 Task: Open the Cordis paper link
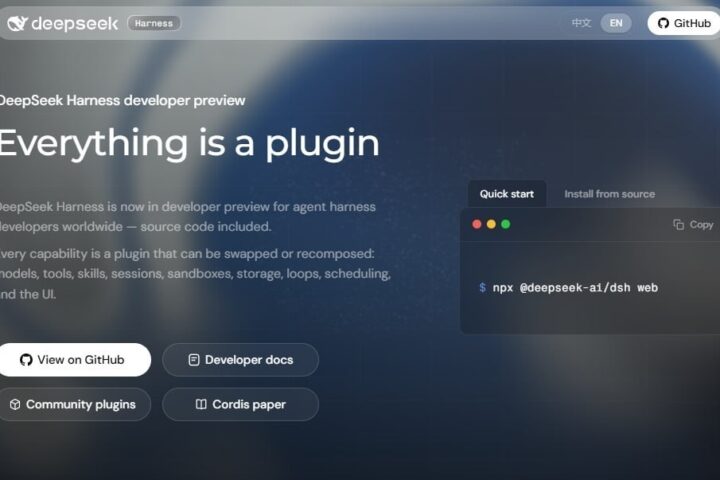tap(240, 404)
